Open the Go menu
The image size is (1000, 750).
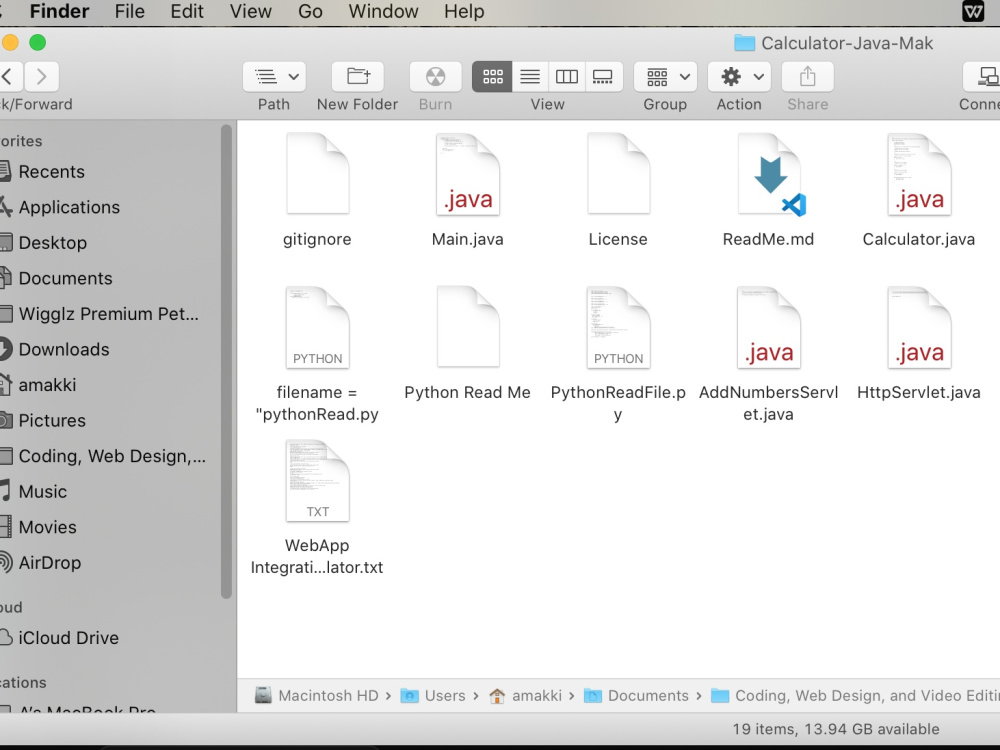coord(310,11)
